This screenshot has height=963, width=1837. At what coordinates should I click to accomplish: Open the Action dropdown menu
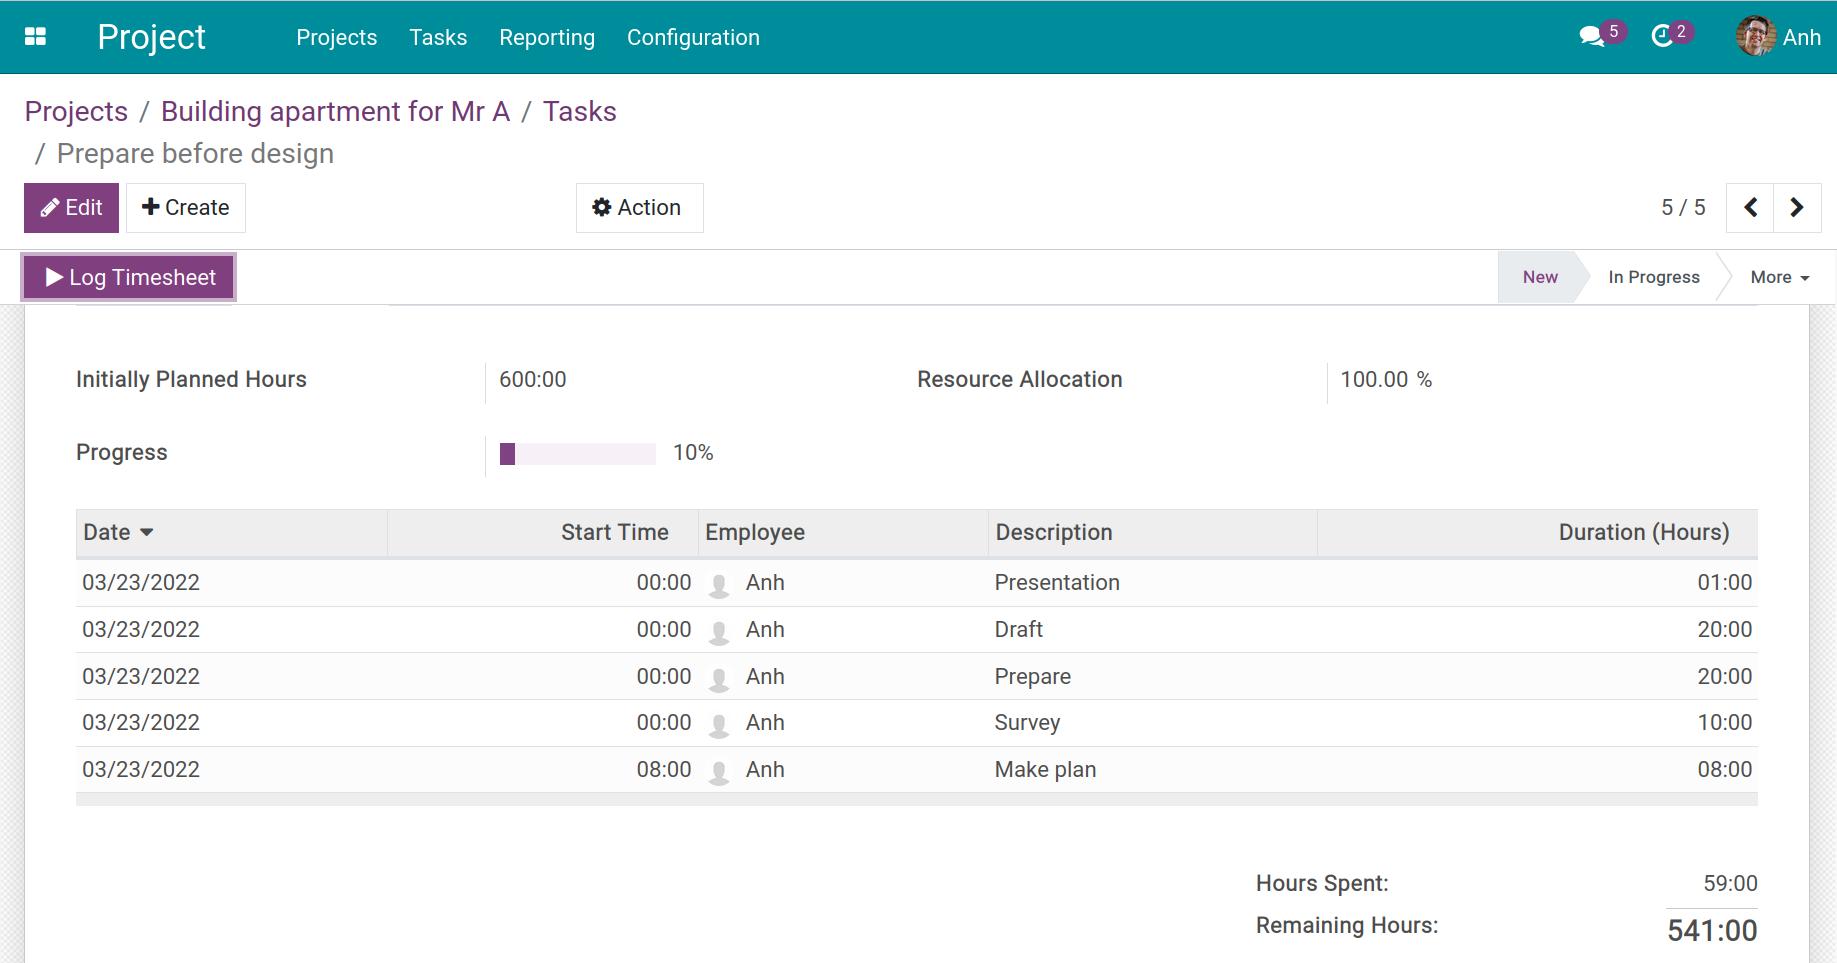[638, 207]
